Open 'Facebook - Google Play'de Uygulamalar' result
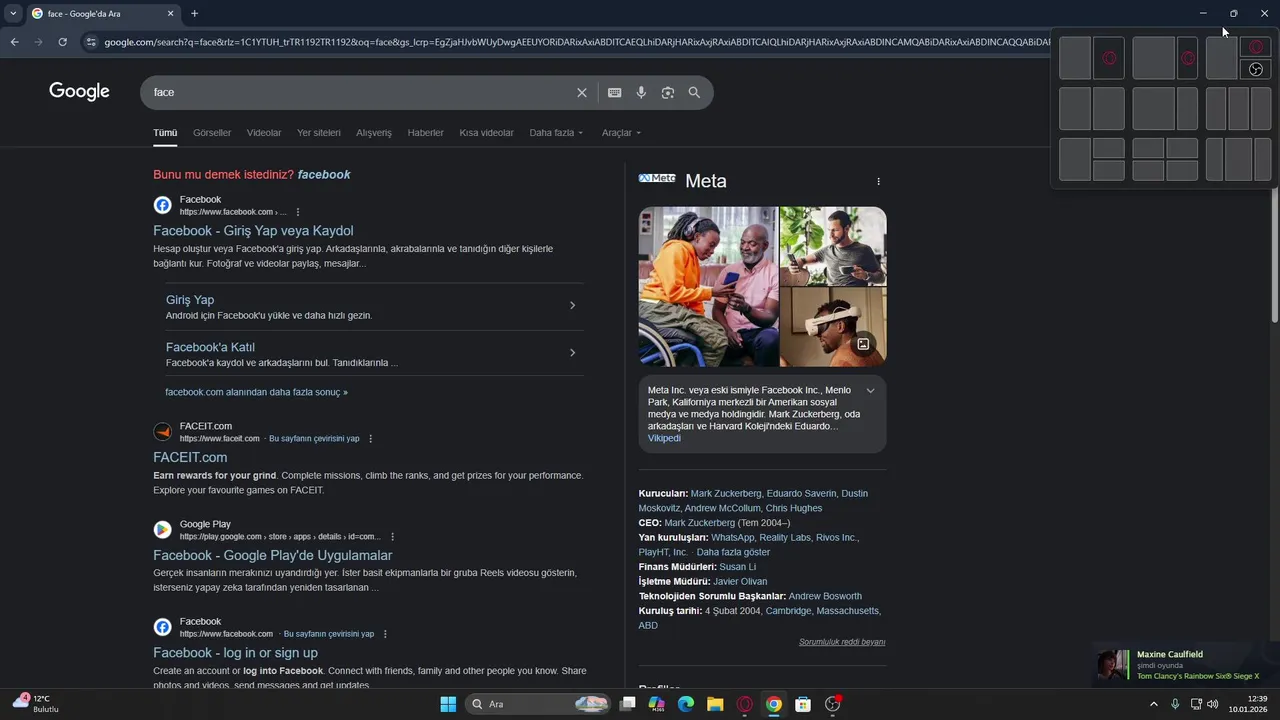 point(272,555)
